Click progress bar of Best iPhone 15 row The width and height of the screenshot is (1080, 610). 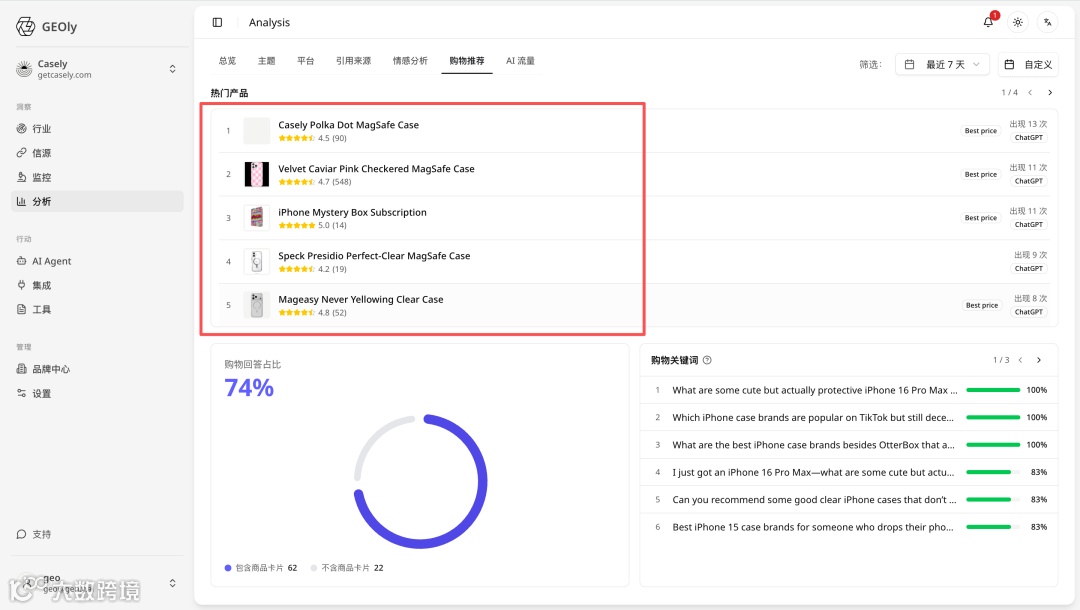tap(993, 527)
